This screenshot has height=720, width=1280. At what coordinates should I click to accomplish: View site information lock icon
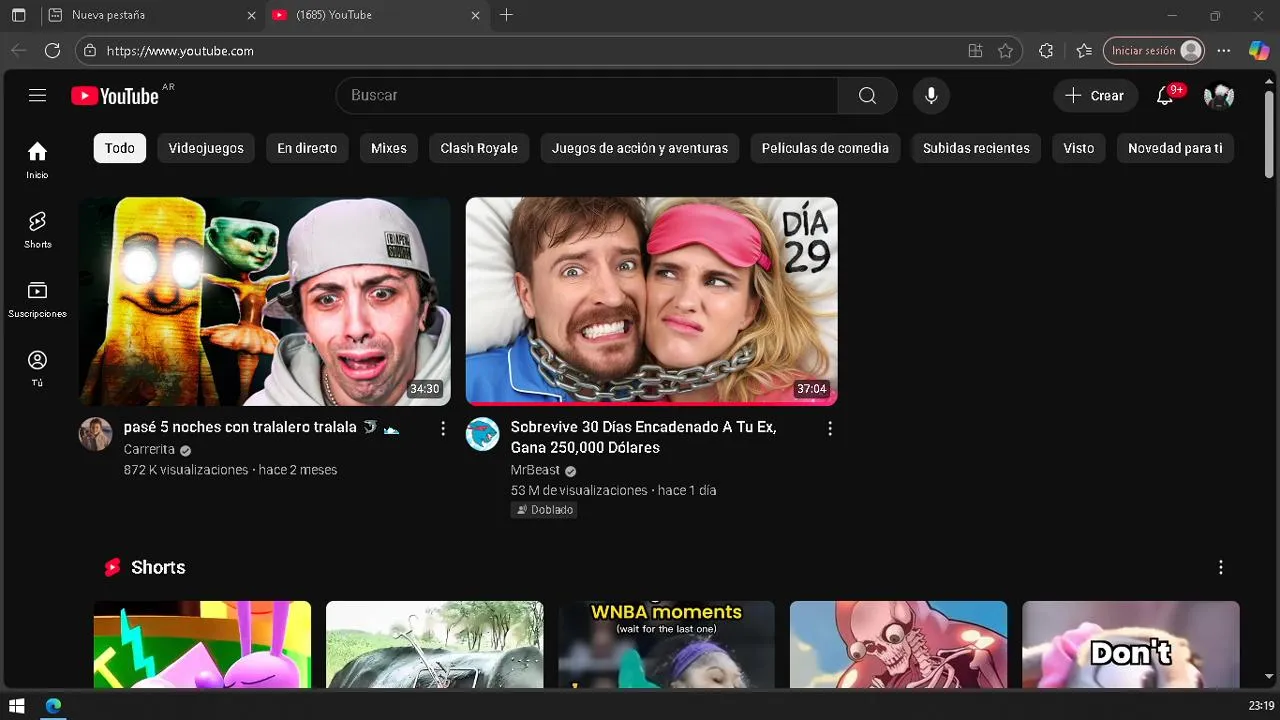pyautogui.click(x=90, y=50)
